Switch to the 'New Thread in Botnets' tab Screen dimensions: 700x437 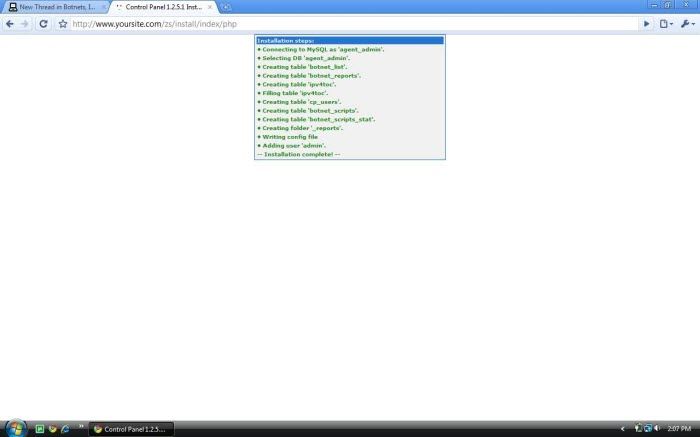(x=56, y=7)
